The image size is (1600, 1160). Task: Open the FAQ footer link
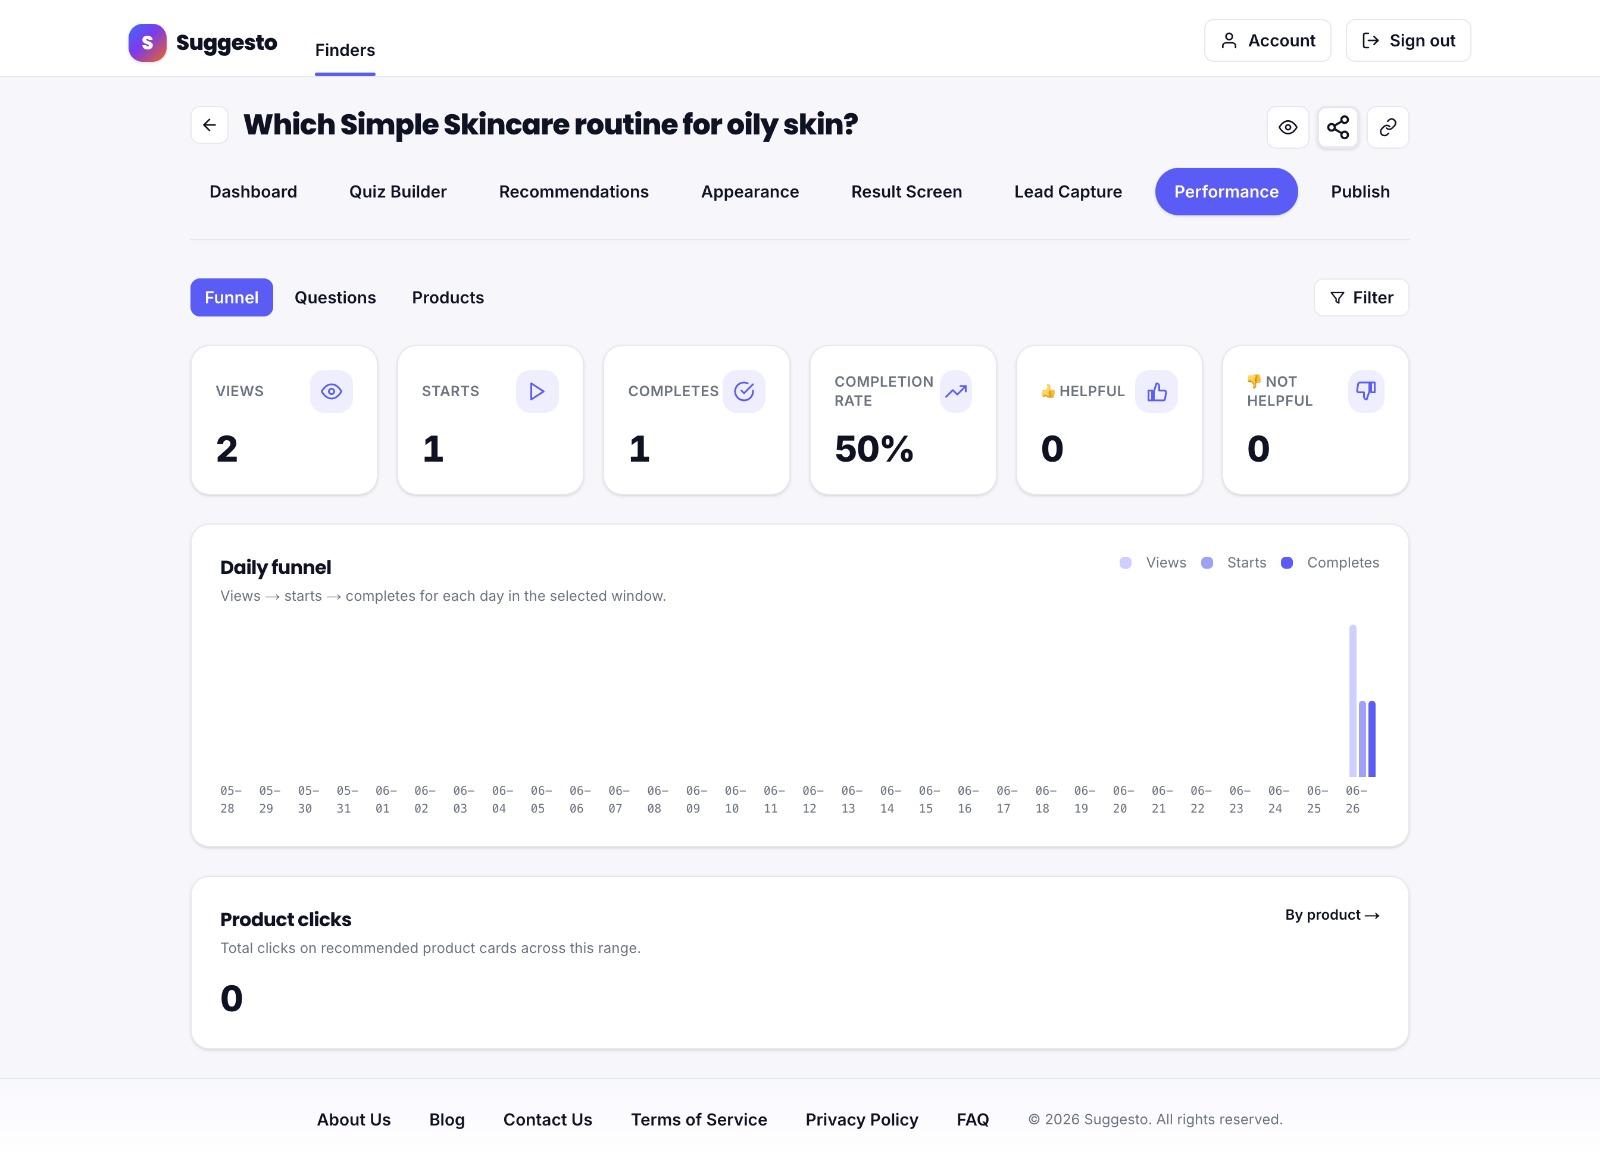[973, 1120]
